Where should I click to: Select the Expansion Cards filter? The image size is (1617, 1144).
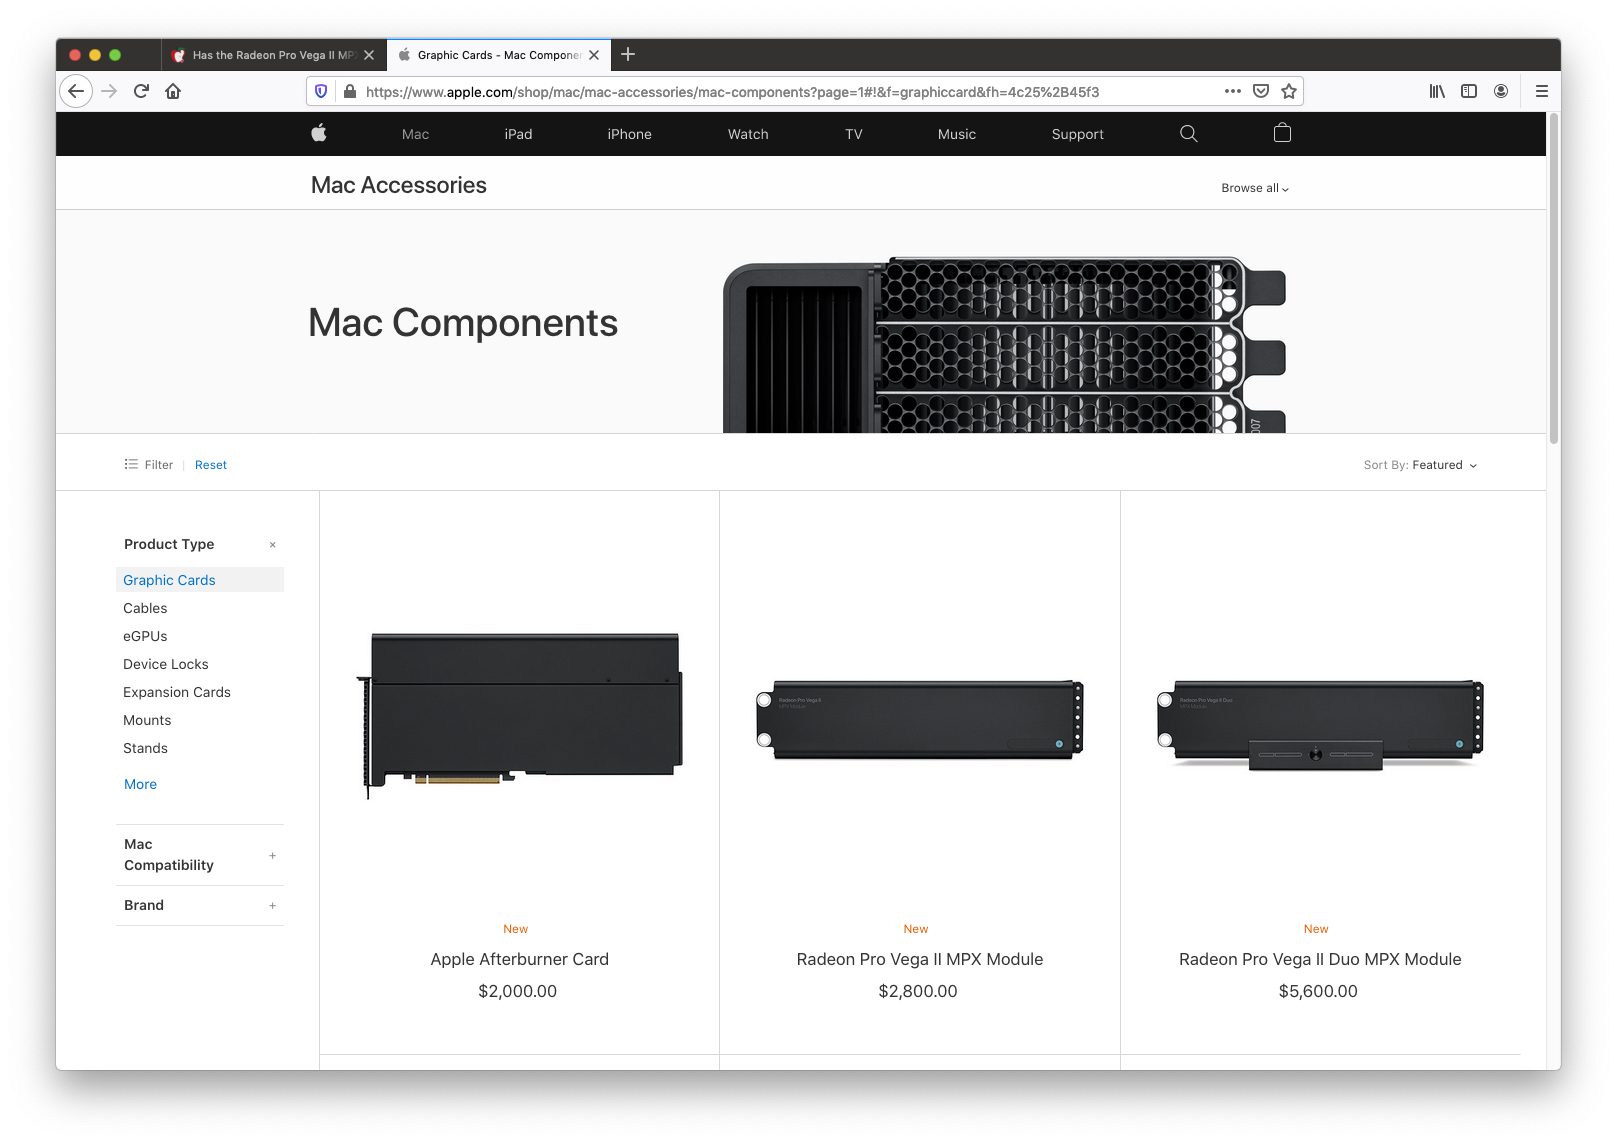coord(177,692)
